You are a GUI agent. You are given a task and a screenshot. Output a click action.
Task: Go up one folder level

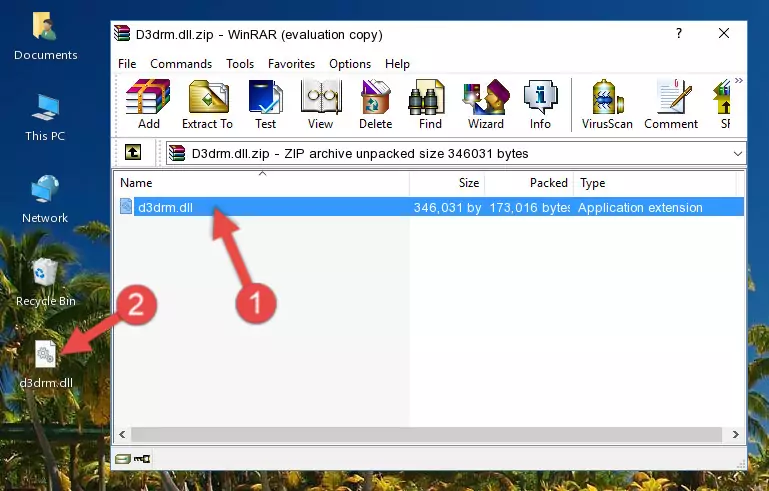coord(133,153)
